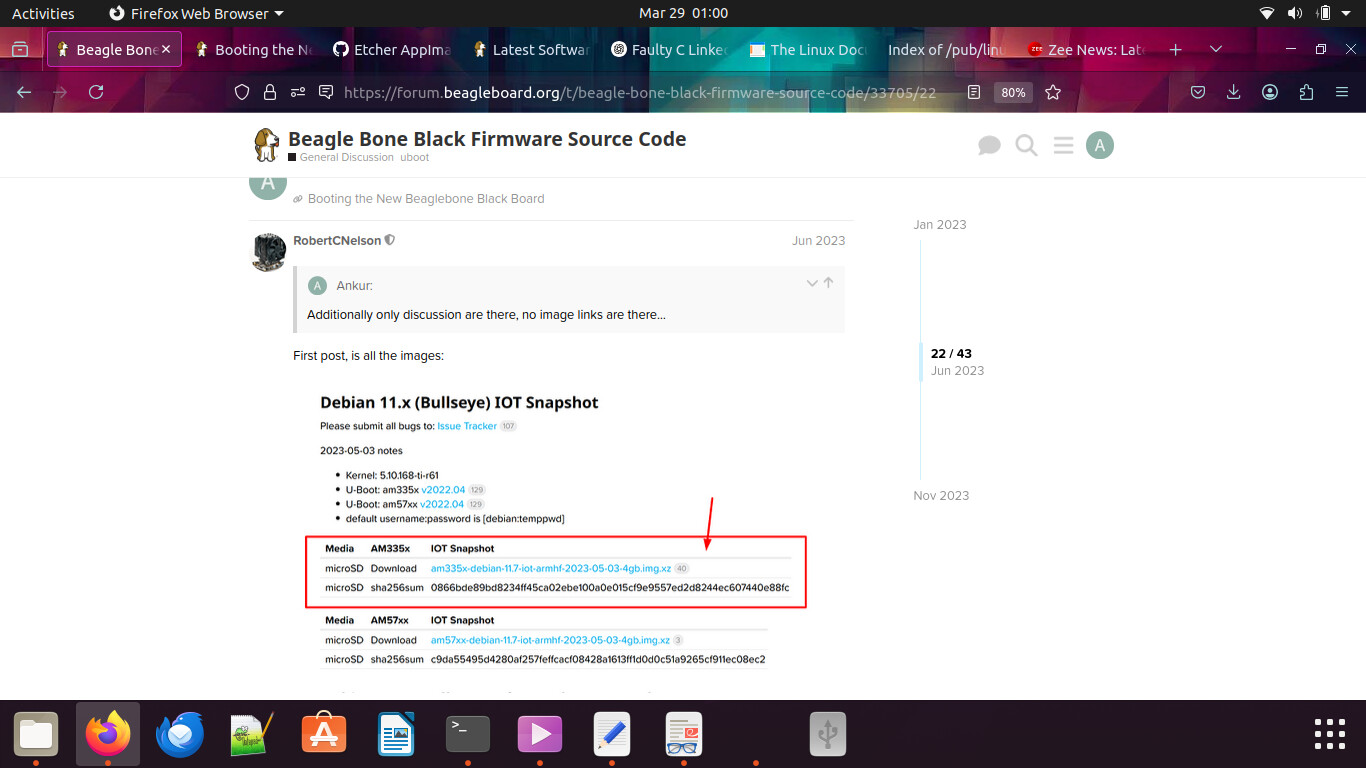1366x768 pixels.
Task: Switch to Index of /pub/linux tab
Action: 947,49
